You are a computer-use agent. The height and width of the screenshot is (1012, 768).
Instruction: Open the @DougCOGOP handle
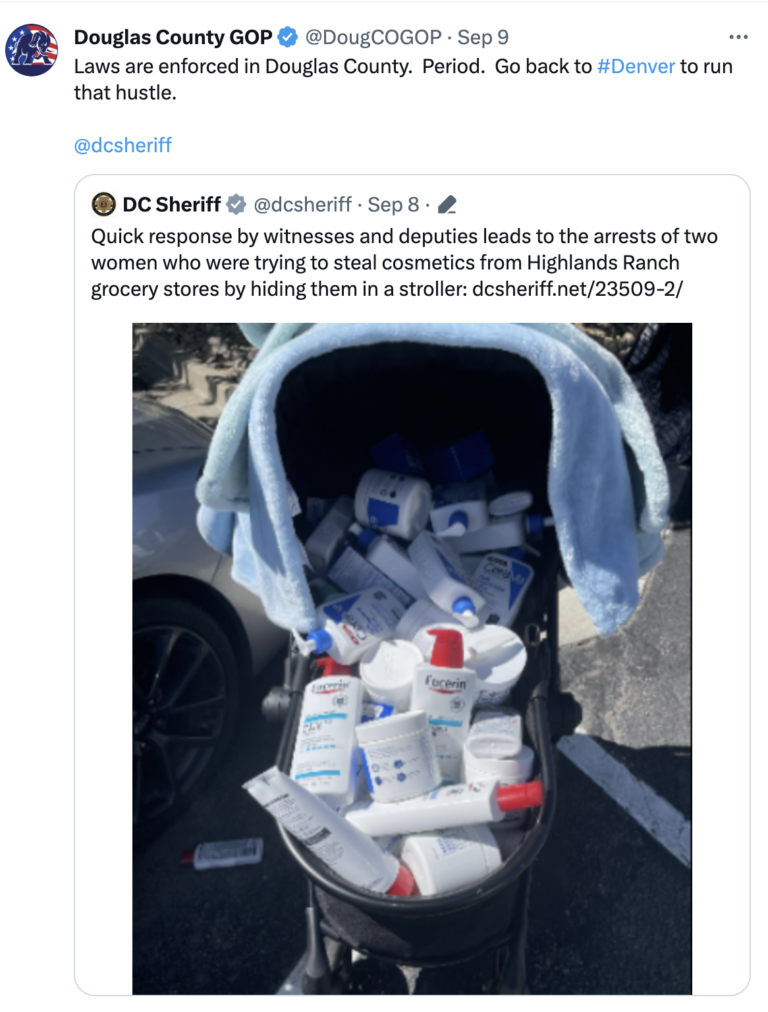tap(372, 38)
